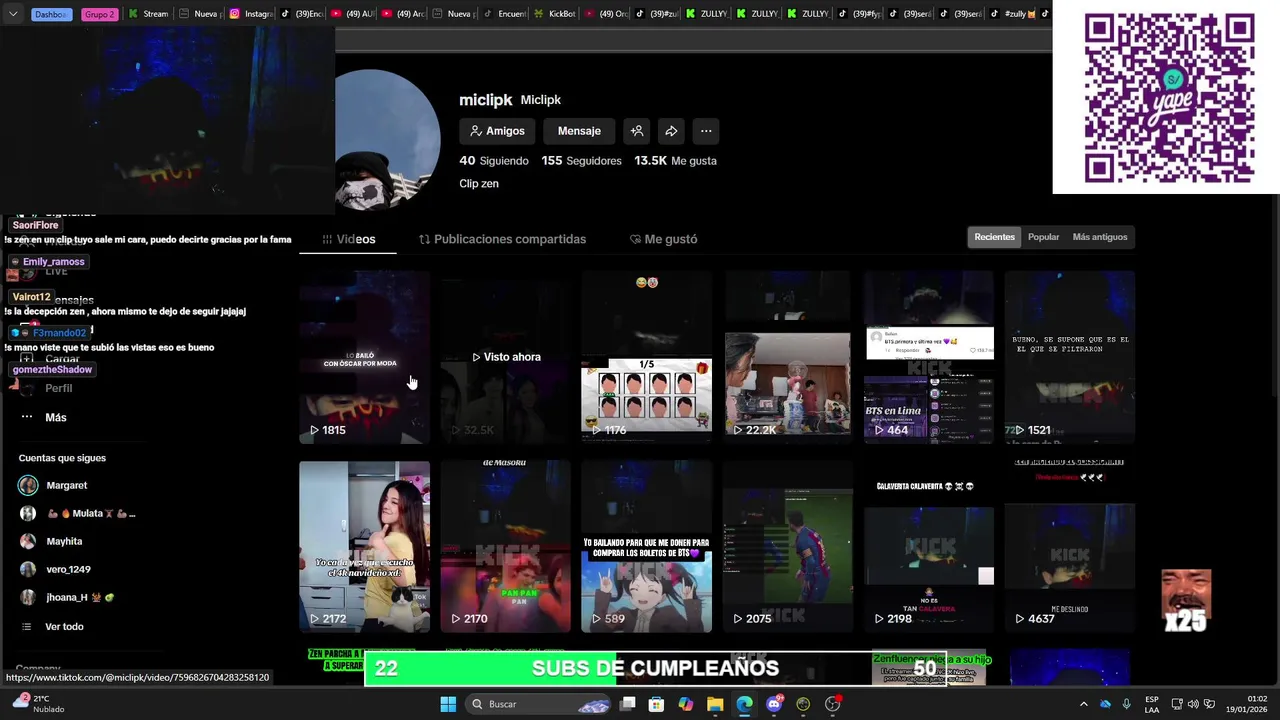Share the miclipk profile

click(671, 131)
